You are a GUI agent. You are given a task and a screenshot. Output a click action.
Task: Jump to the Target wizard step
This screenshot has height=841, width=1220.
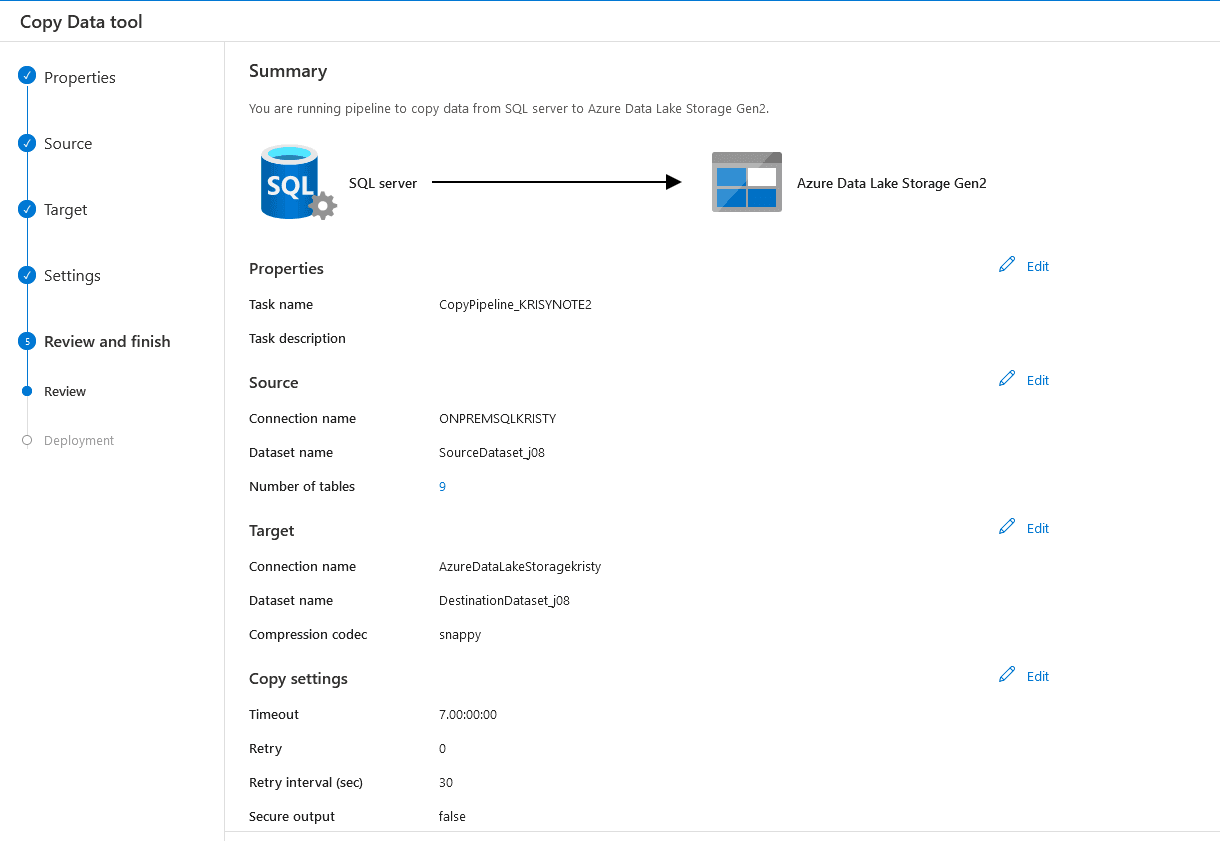click(66, 210)
